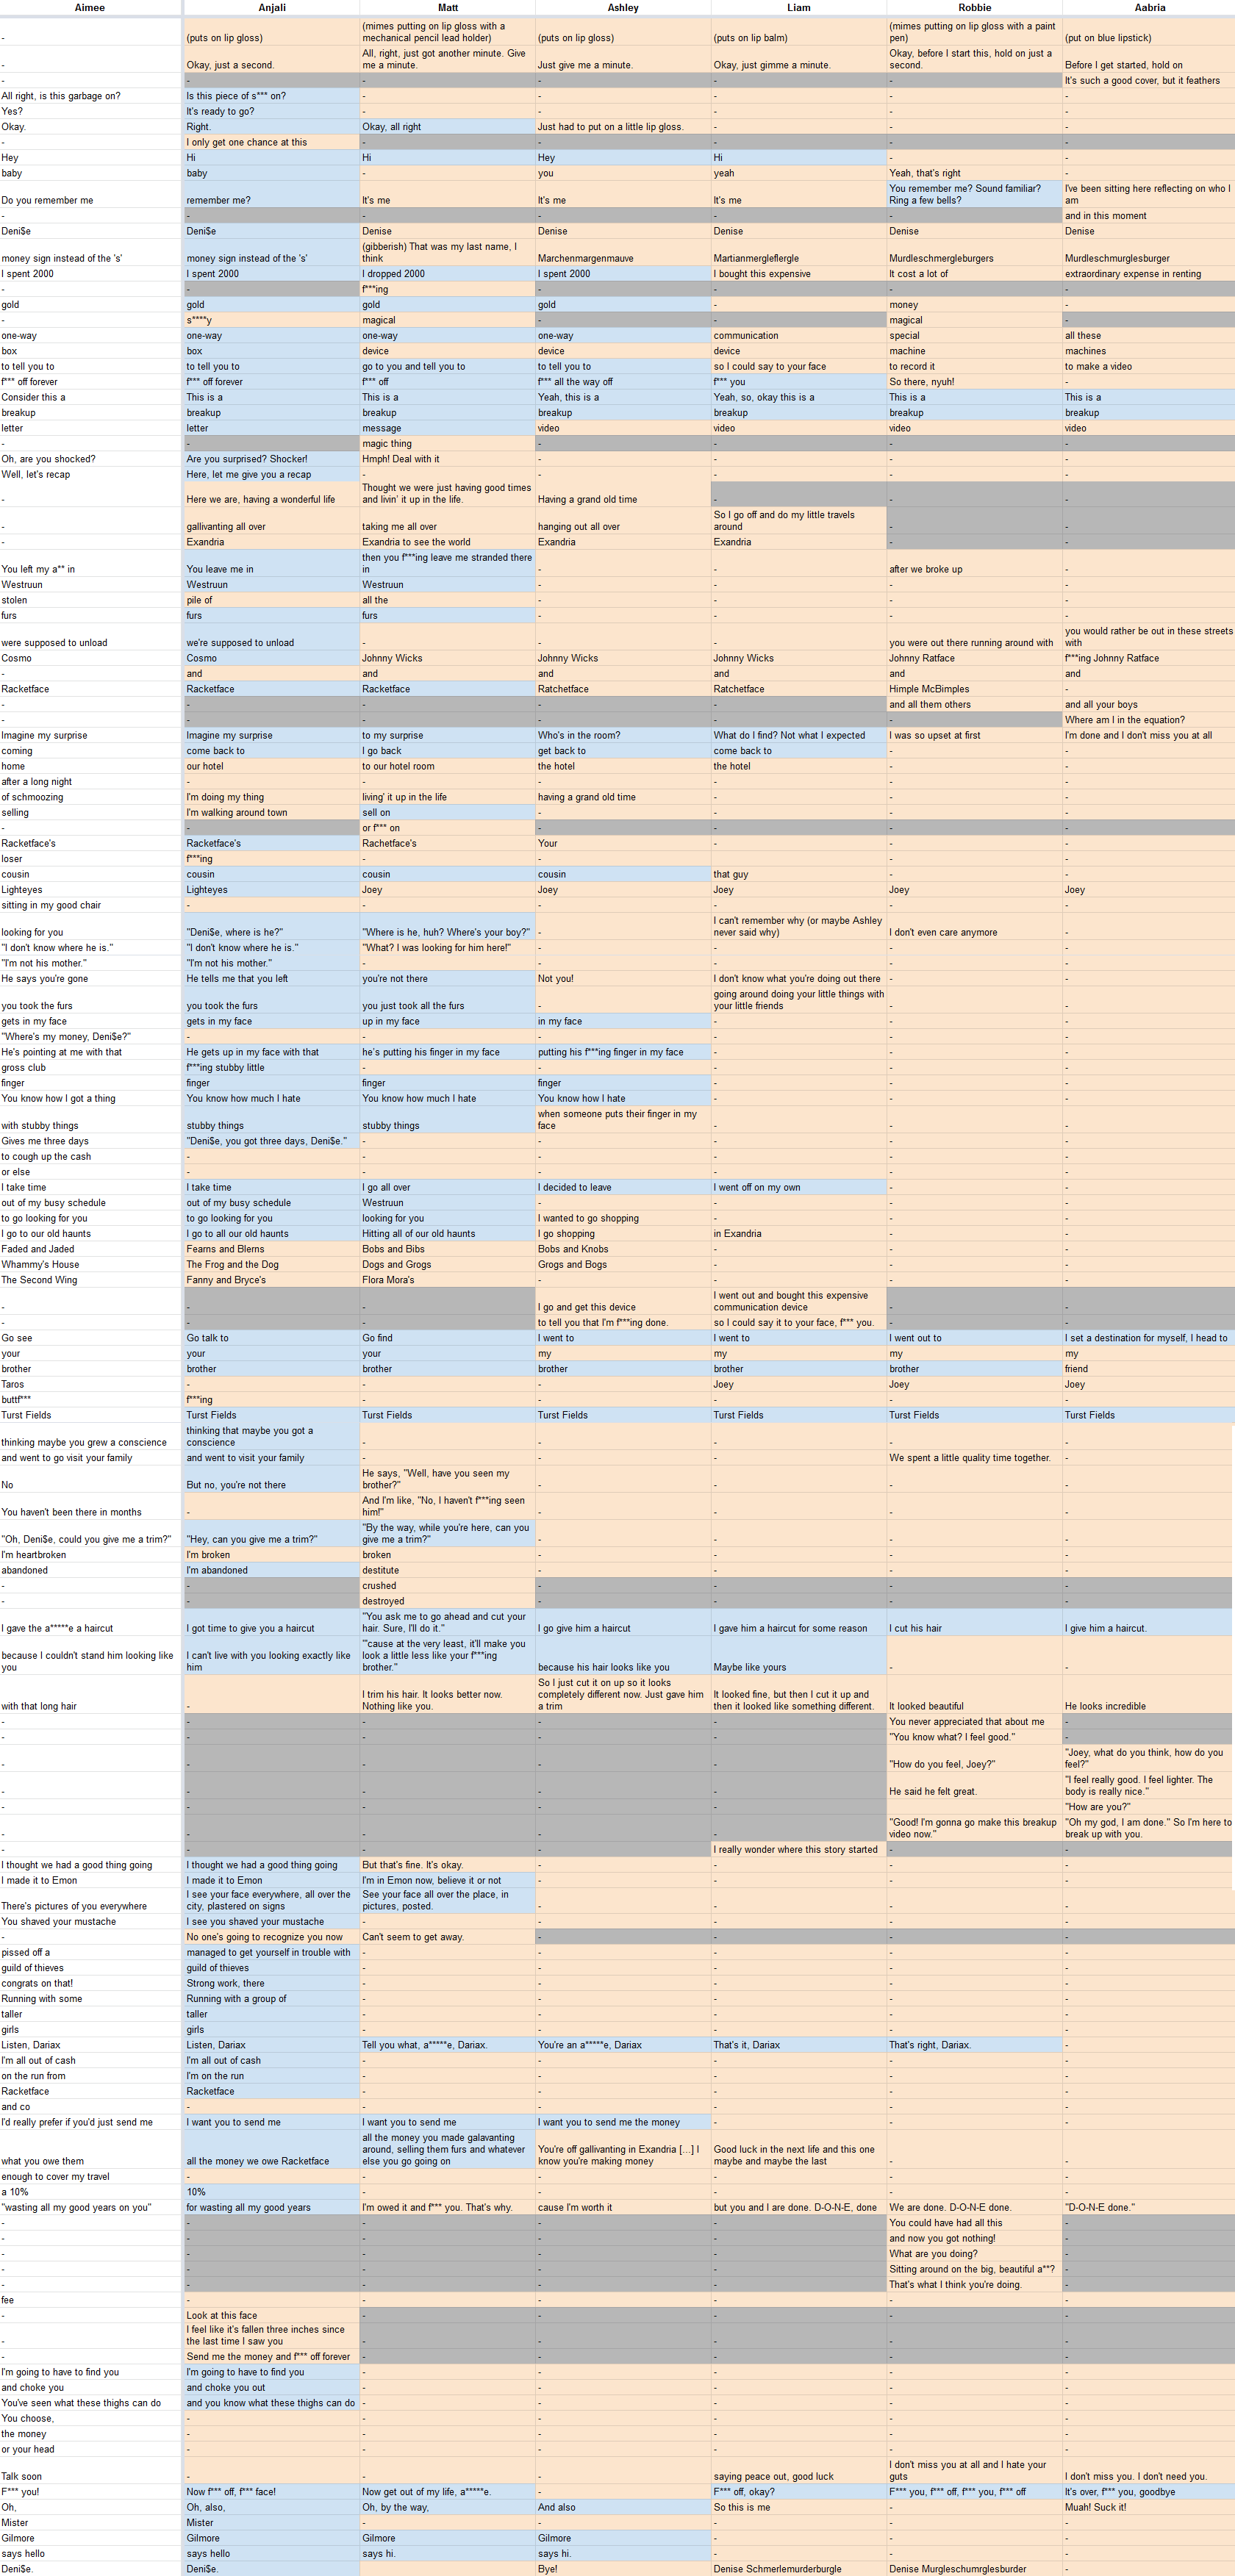Select the Ashley column header
Screen dimensions: 1235x2576
coord(623,7)
